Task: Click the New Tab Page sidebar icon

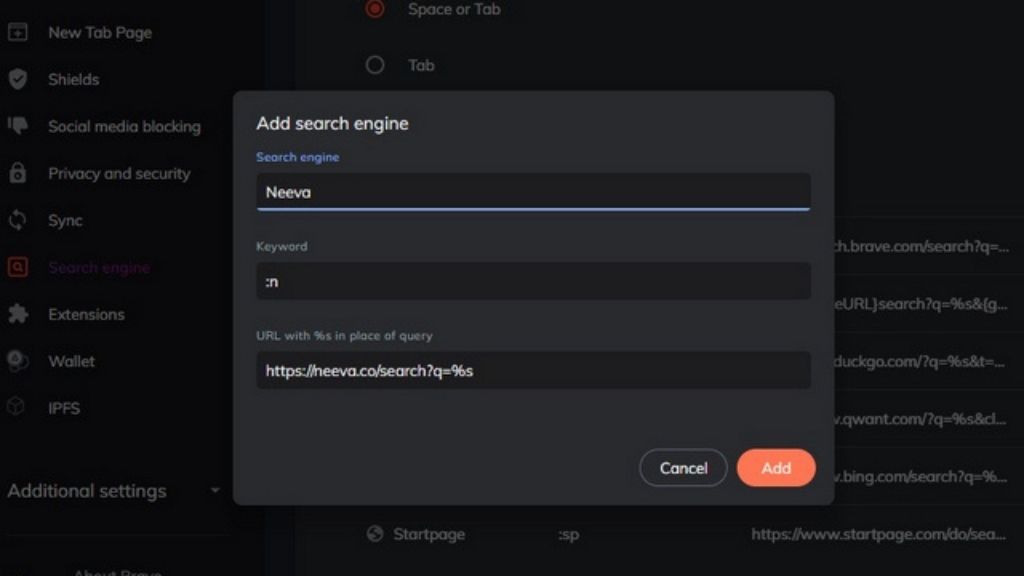Action: click(18, 32)
